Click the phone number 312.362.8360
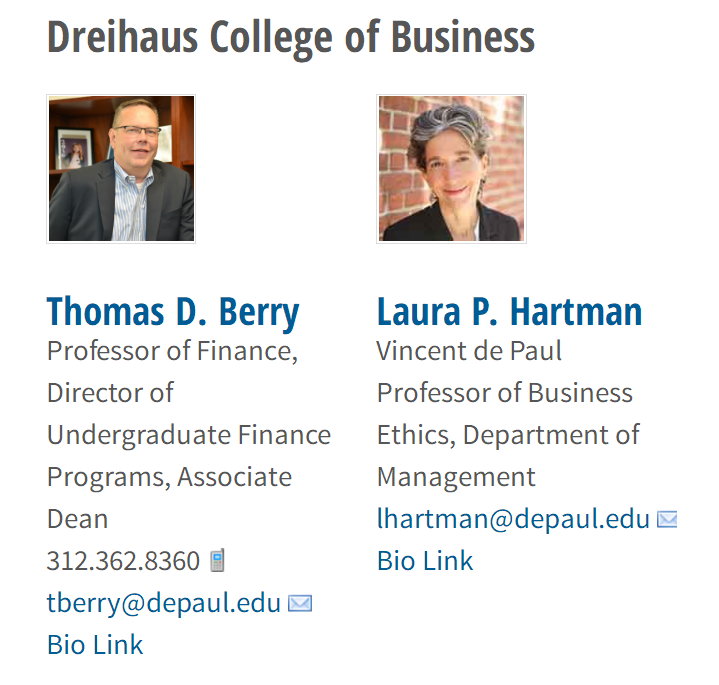This screenshot has width=719, height=685. [123, 561]
